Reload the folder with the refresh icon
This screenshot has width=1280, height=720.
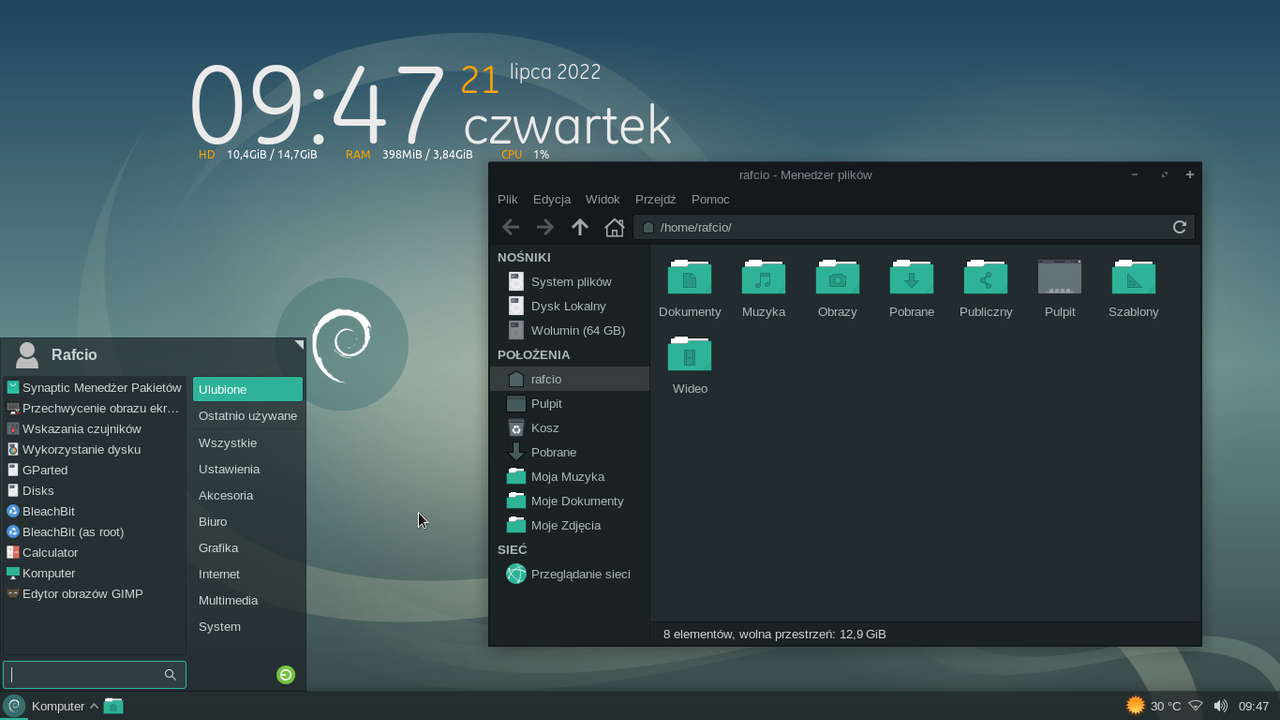pos(1179,227)
